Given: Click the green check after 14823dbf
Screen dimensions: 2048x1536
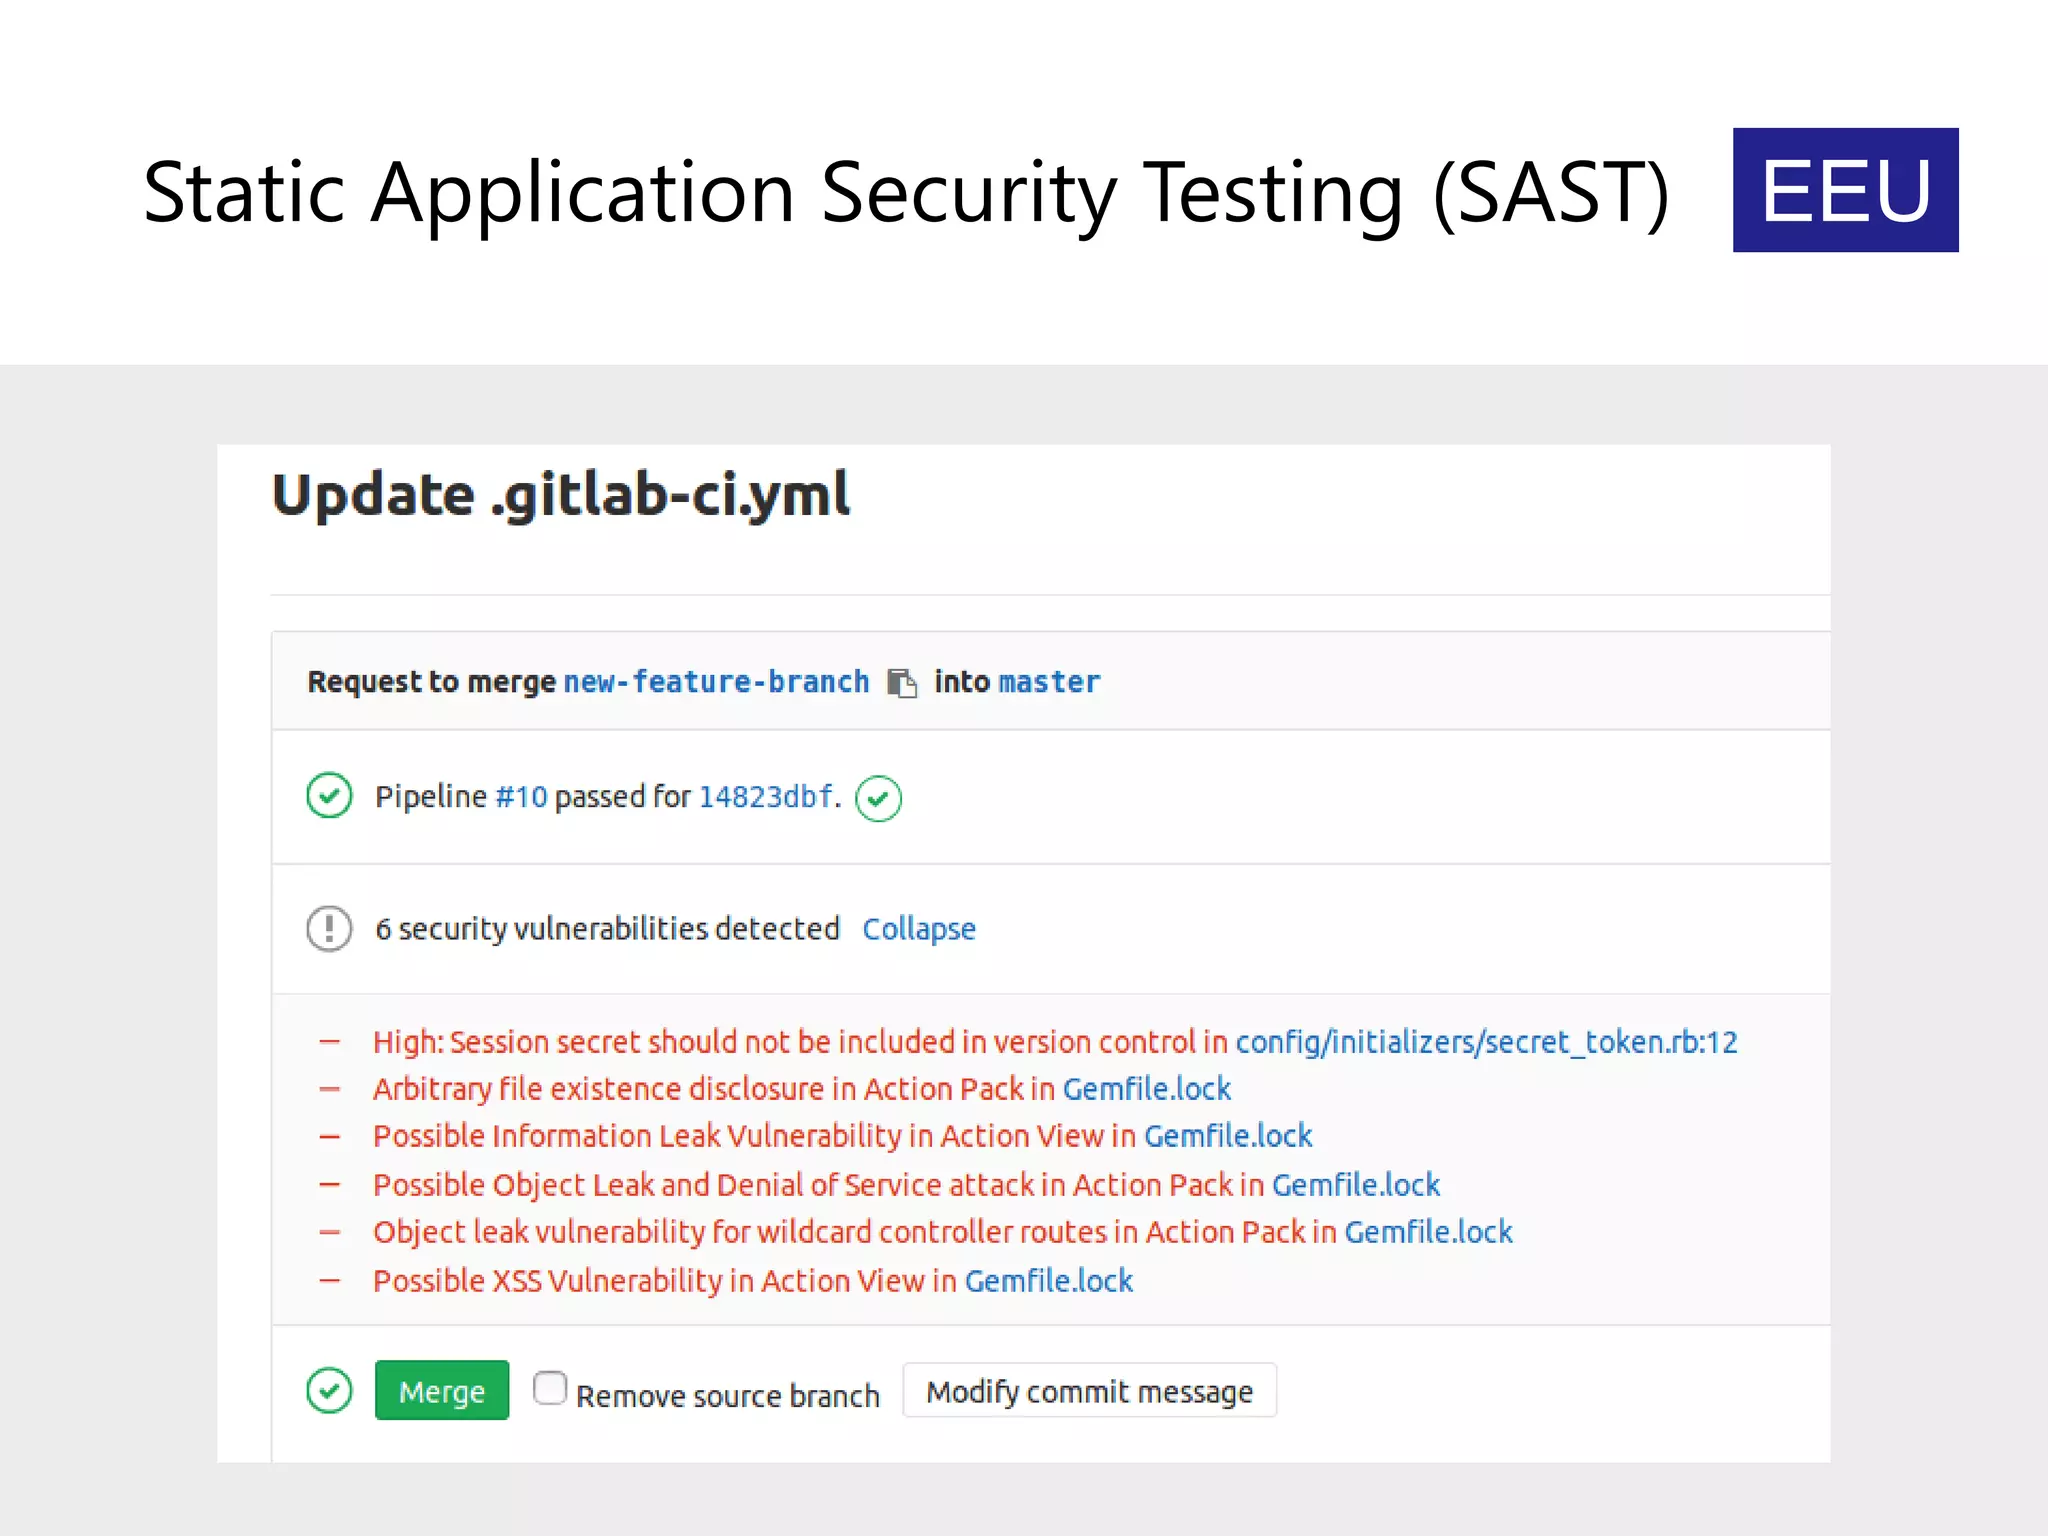Looking at the screenshot, I should 878,799.
